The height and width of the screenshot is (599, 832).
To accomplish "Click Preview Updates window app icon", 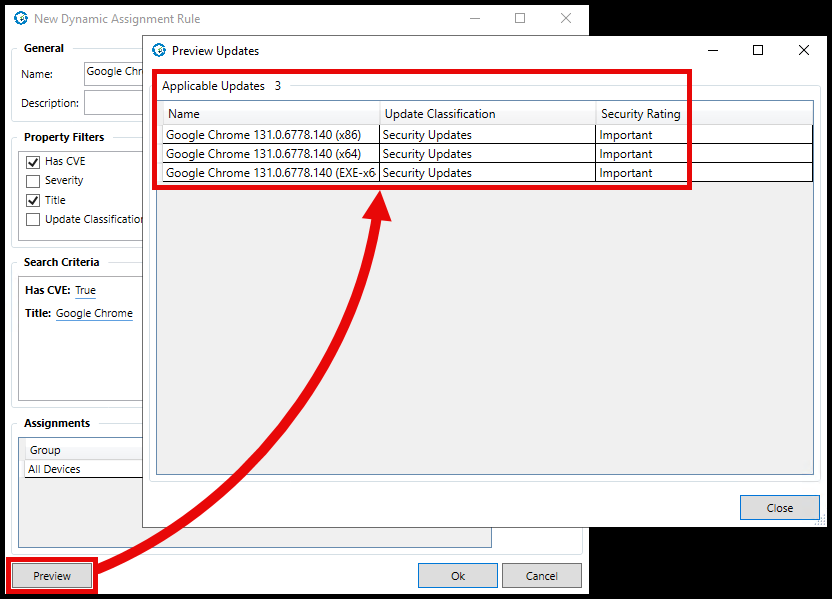I will (159, 50).
